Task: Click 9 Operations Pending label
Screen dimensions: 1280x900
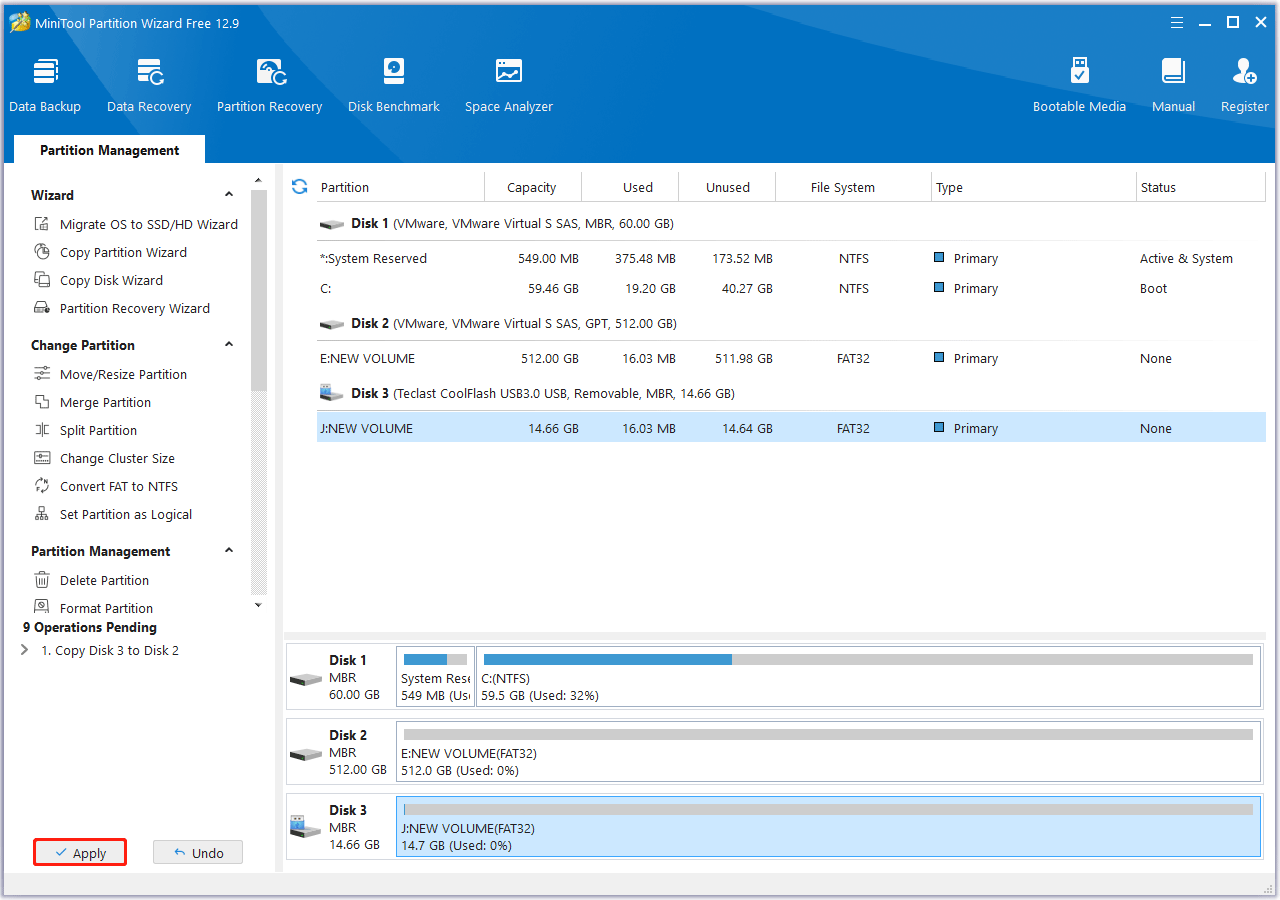Action: coord(90,627)
